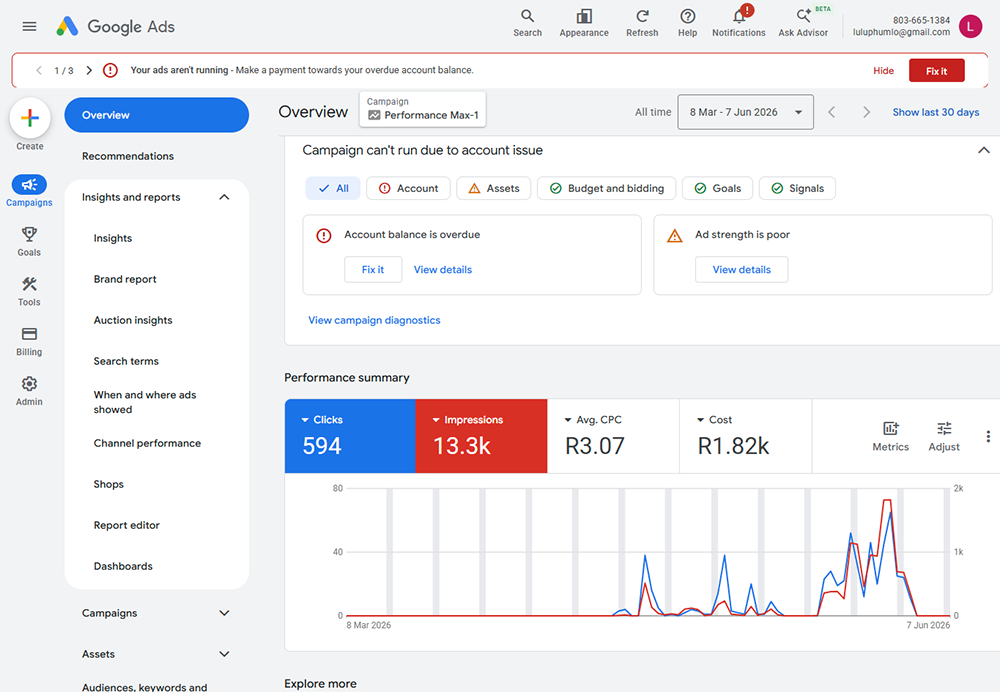Collapse Insights and reports section
Screen dimensions: 1000x692
coord(224,197)
